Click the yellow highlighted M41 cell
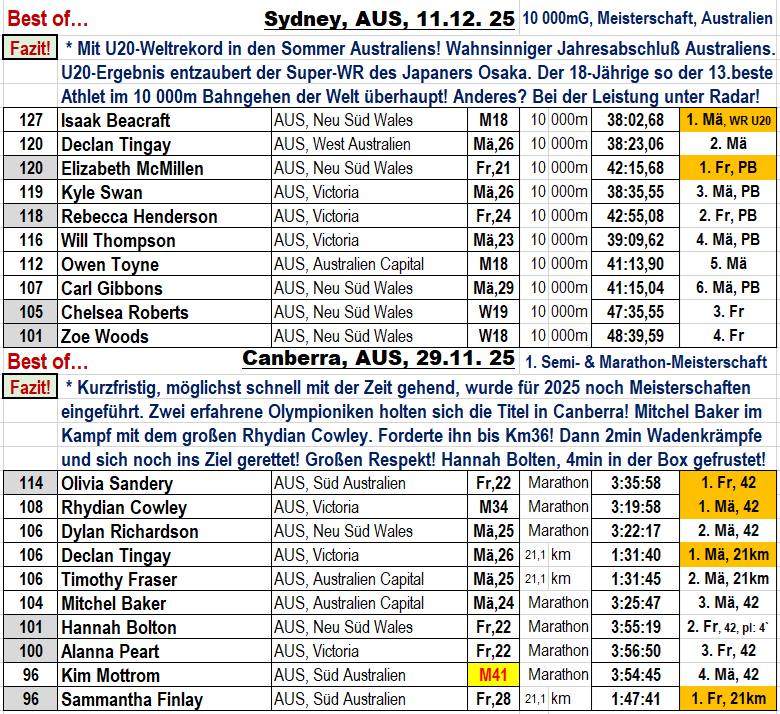780x714 pixels. click(x=495, y=675)
